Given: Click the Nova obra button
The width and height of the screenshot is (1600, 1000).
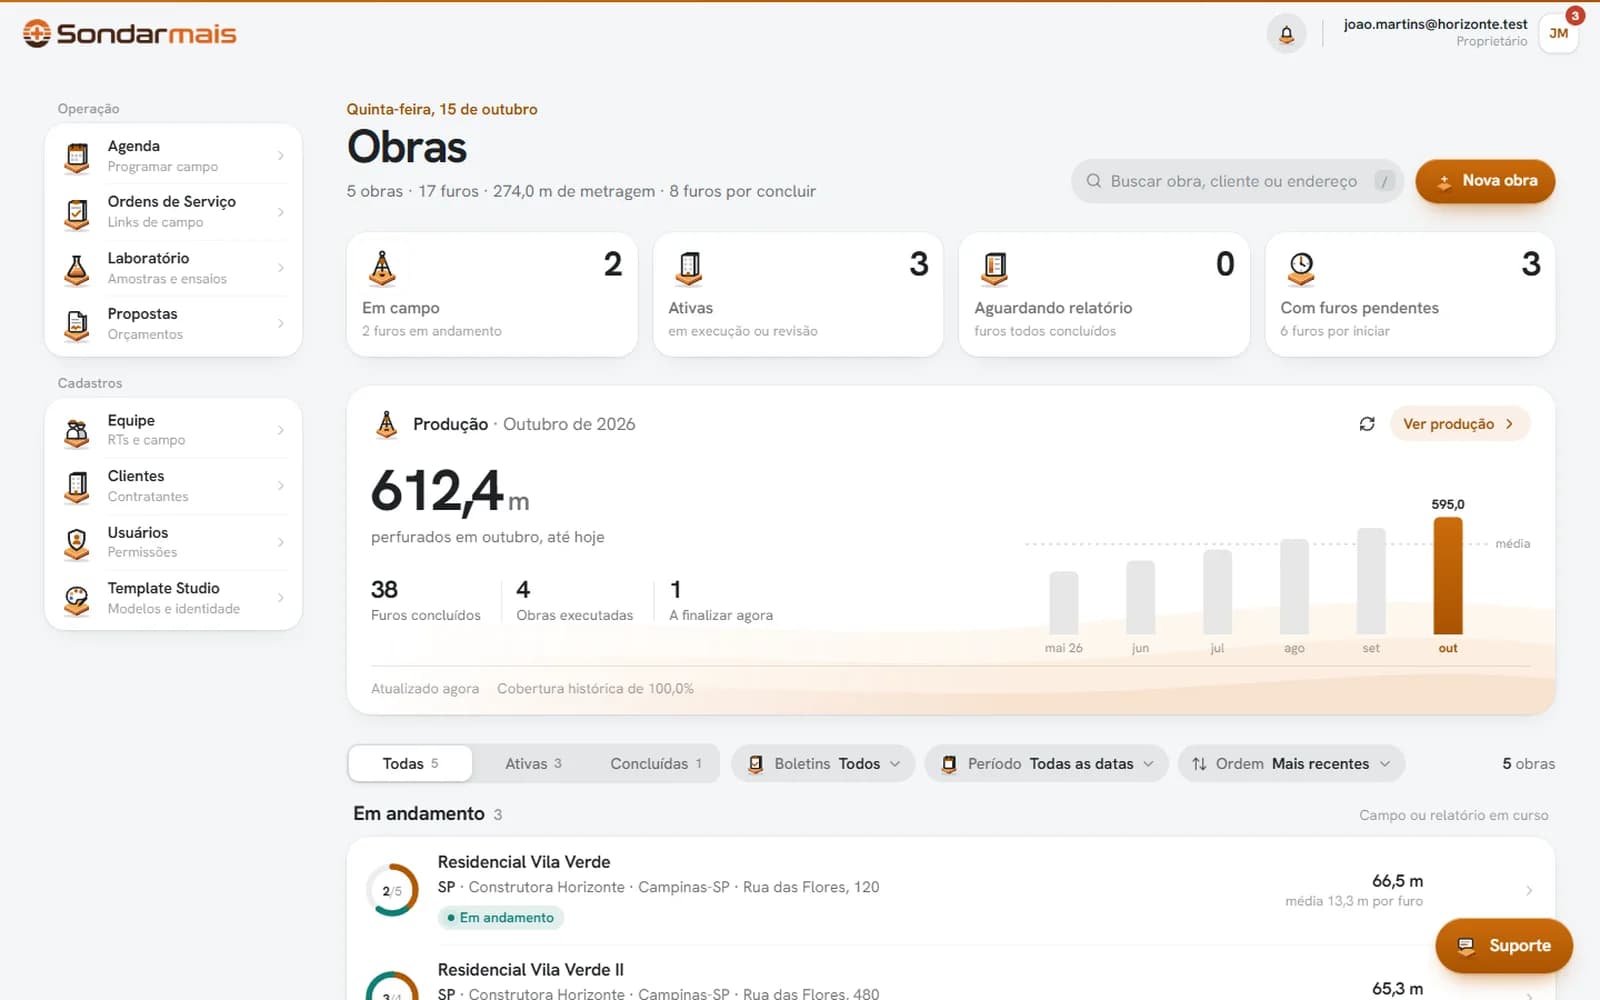Looking at the screenshot, I should coord(1485,181).
